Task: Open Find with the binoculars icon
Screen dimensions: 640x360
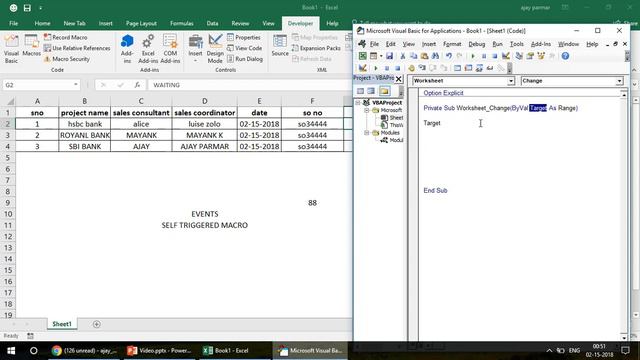Action: [435, 56]
